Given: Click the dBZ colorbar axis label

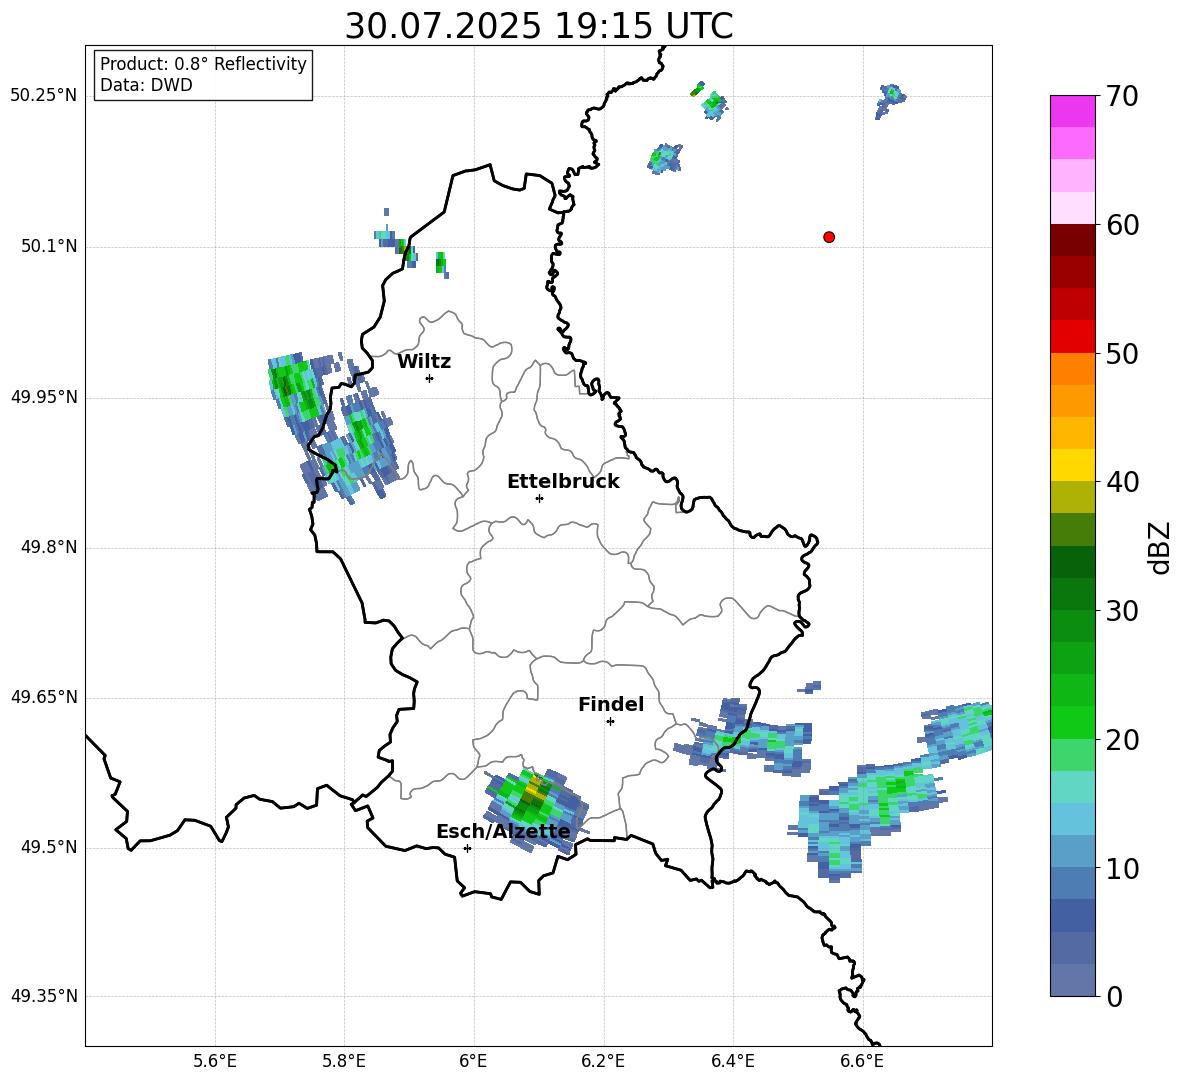Looking at the screenshot, I should (1161, 547).
